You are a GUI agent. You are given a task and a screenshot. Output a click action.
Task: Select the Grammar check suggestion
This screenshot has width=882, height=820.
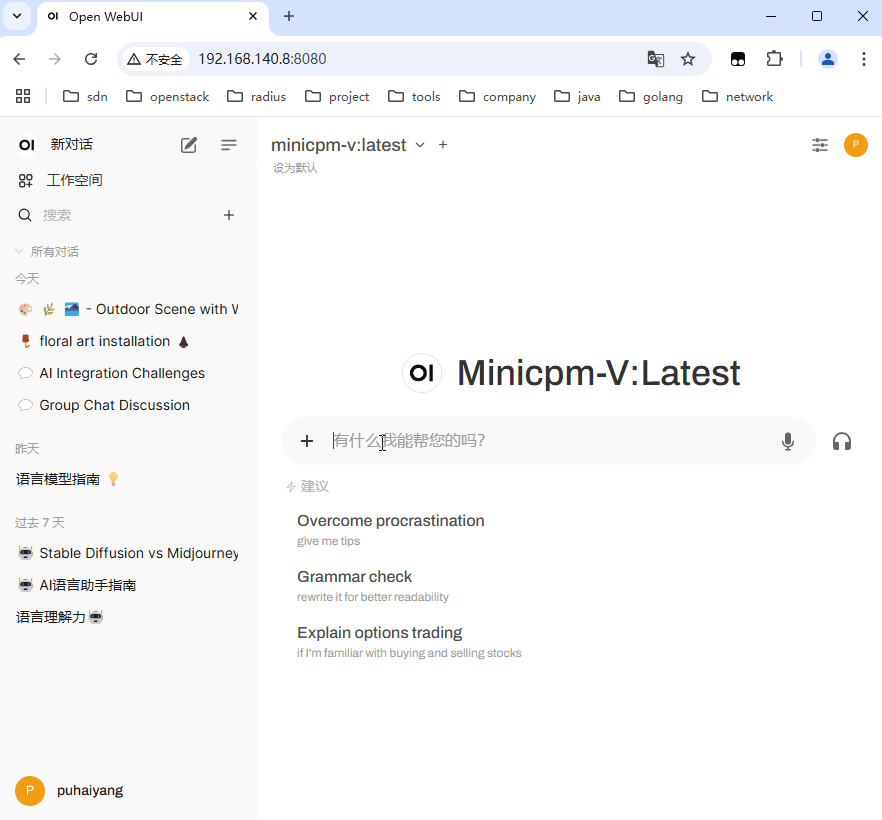tap(372, 586)
